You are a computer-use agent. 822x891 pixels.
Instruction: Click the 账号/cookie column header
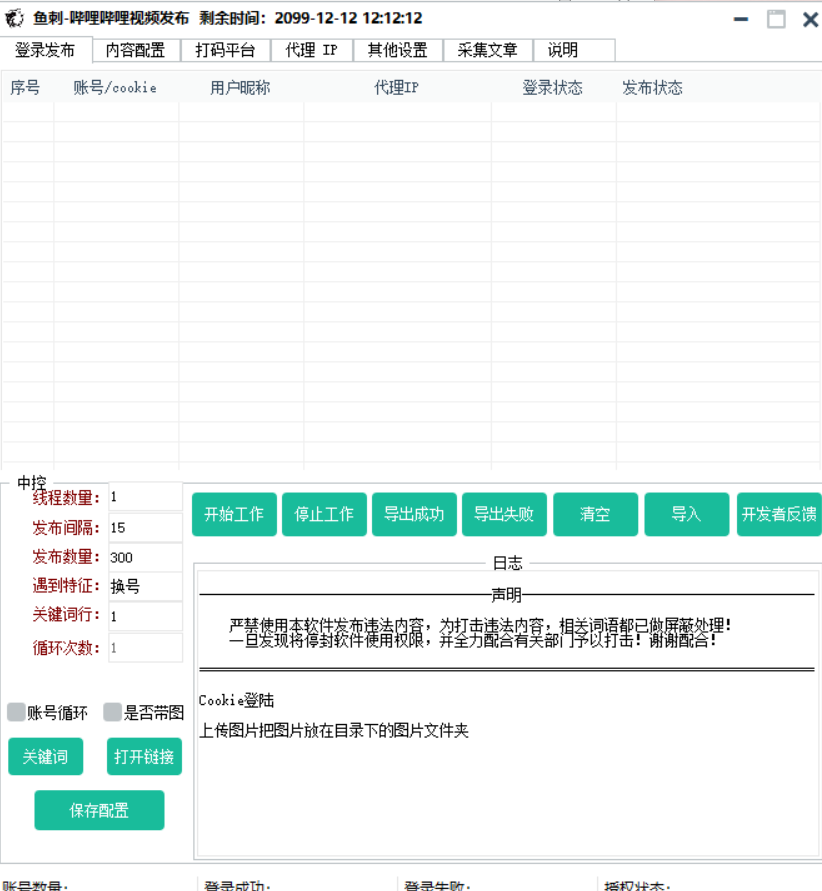point(115,88)
